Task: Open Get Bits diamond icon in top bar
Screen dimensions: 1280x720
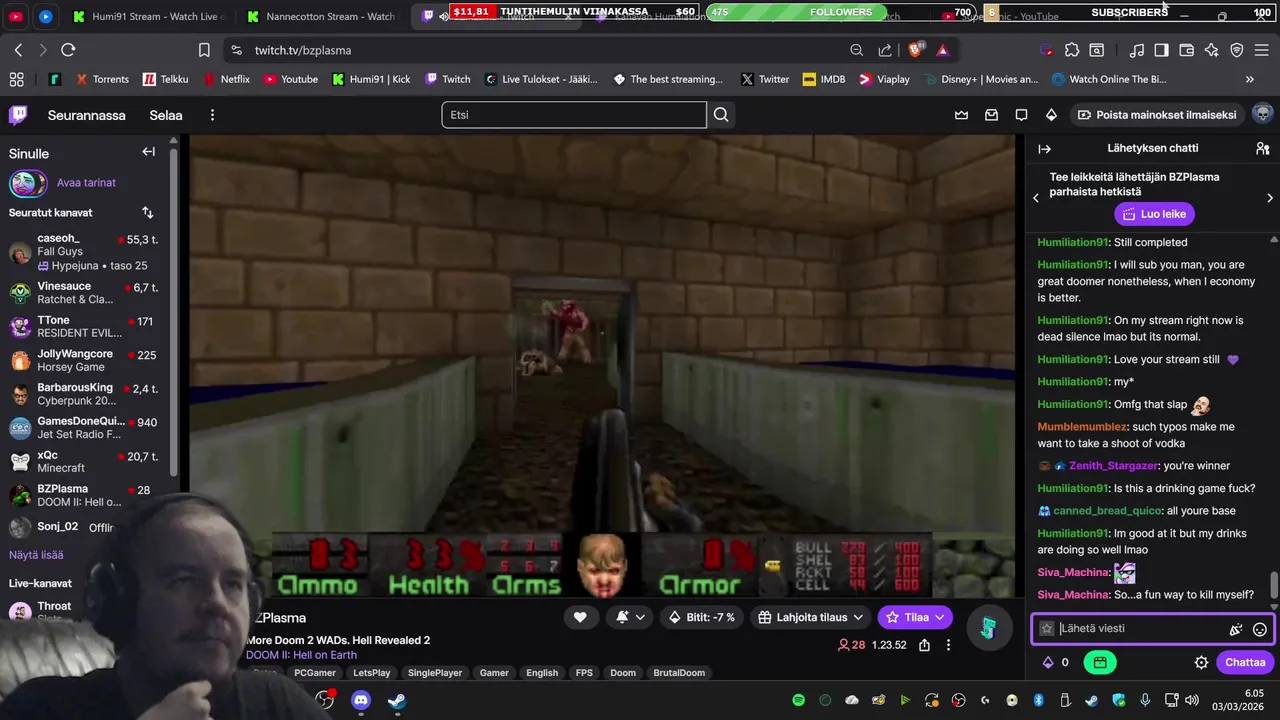Action: coord(1051,115)
